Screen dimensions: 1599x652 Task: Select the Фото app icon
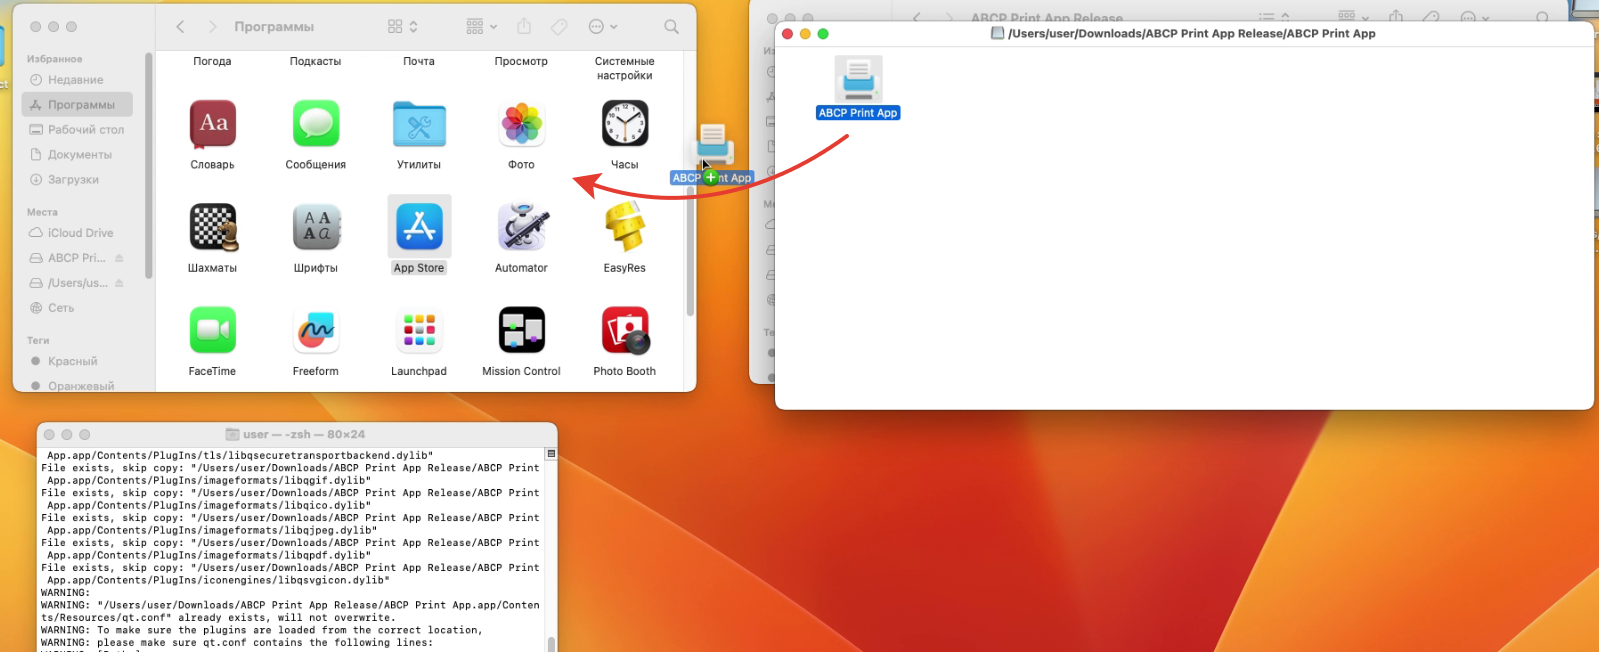[x=522, y=124]
